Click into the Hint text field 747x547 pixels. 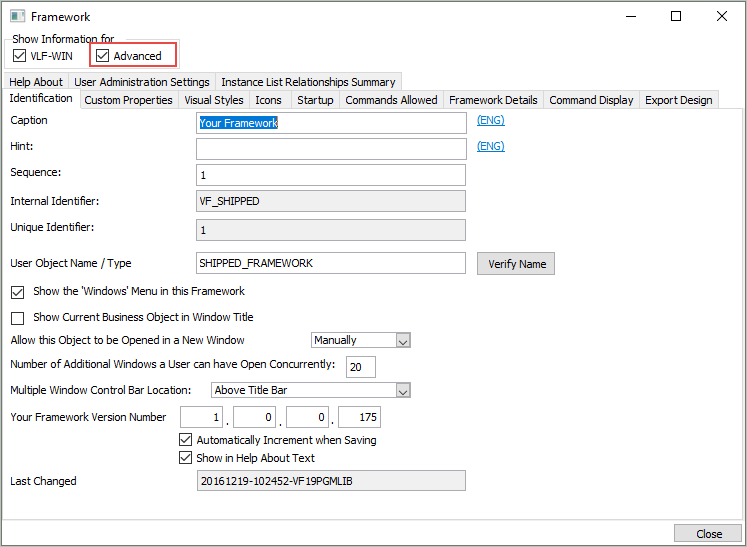[331, 149]
